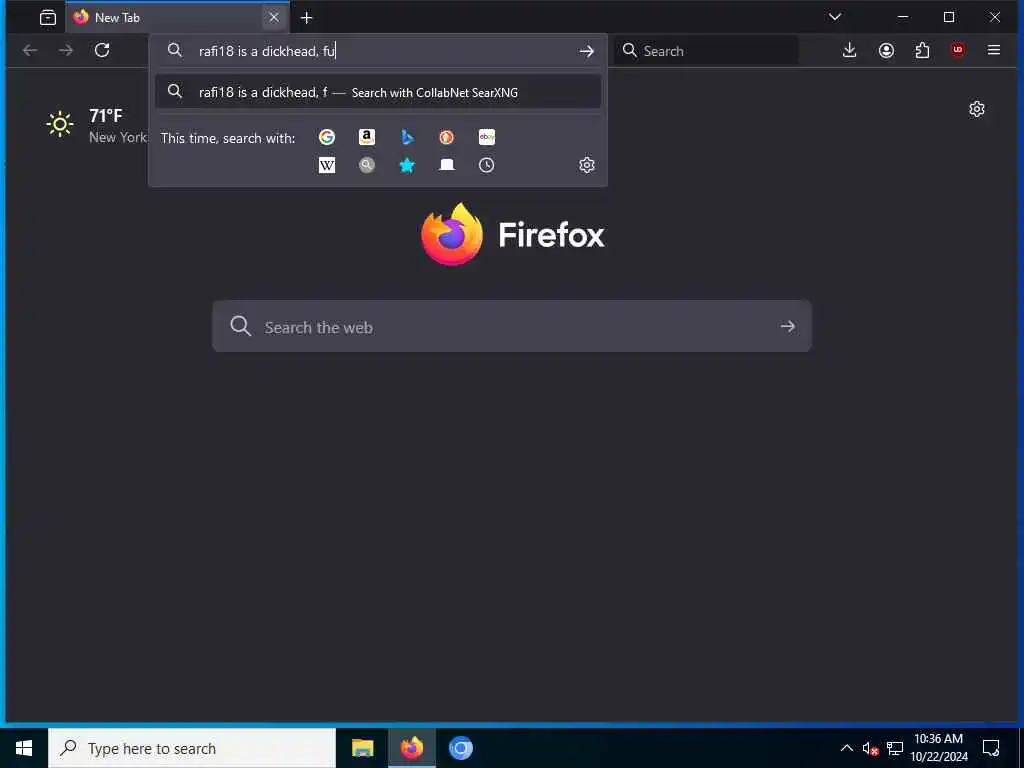
Task: Open a new tab with plus button
Action: 306,18
